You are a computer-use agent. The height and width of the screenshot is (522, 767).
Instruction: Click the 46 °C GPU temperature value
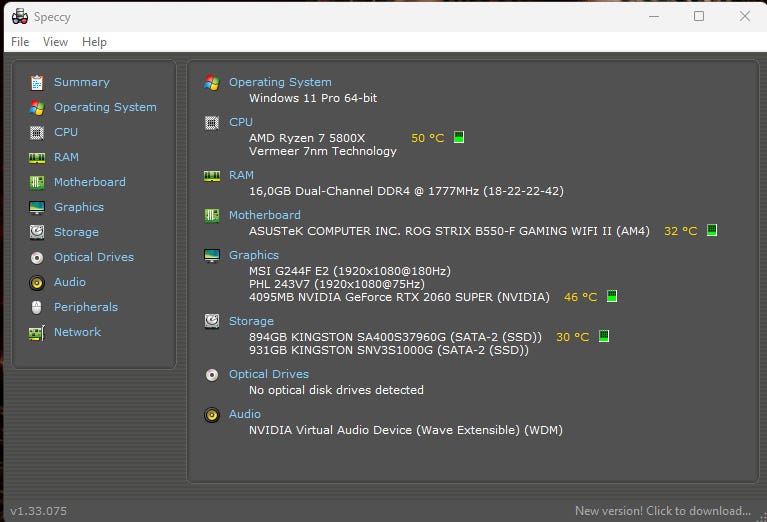point(581,297)
